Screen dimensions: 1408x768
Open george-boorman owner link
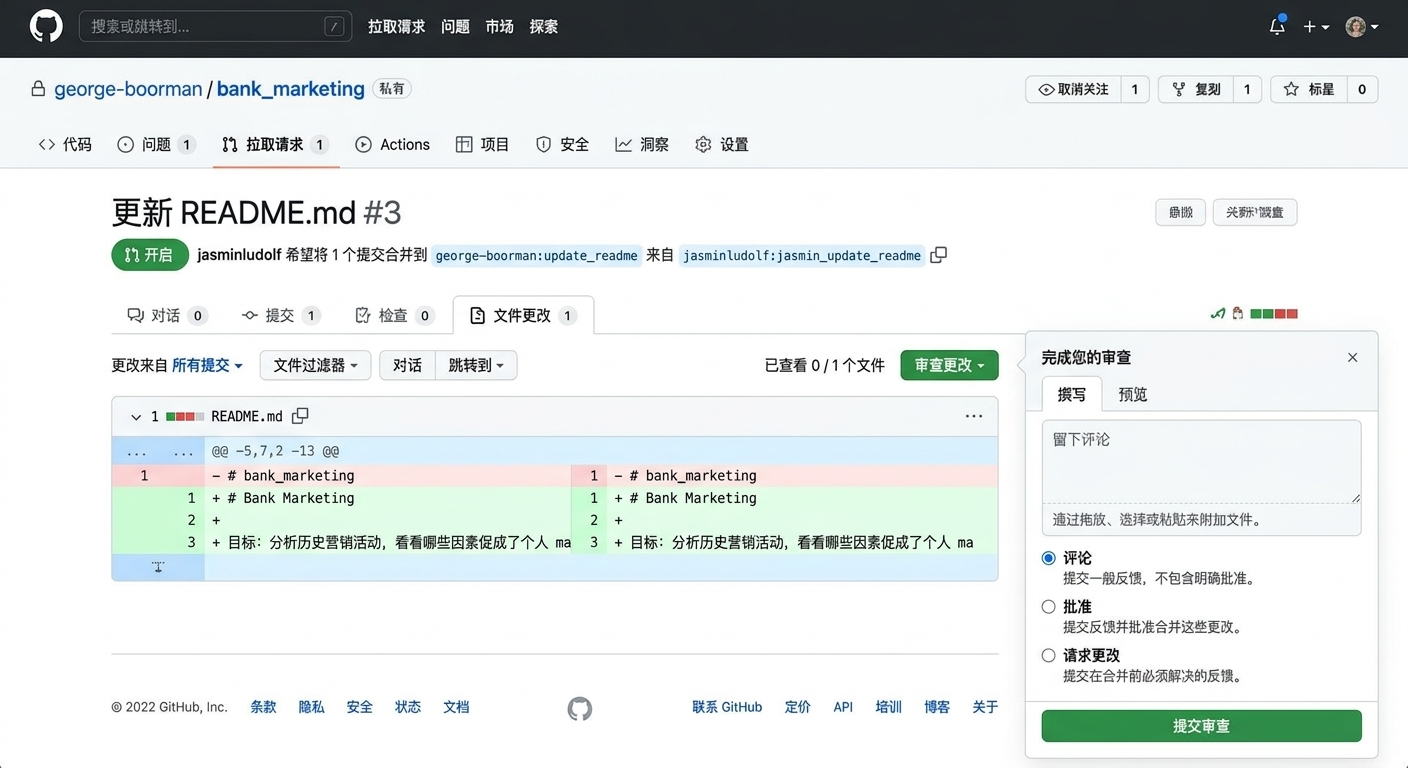[128, 89]
